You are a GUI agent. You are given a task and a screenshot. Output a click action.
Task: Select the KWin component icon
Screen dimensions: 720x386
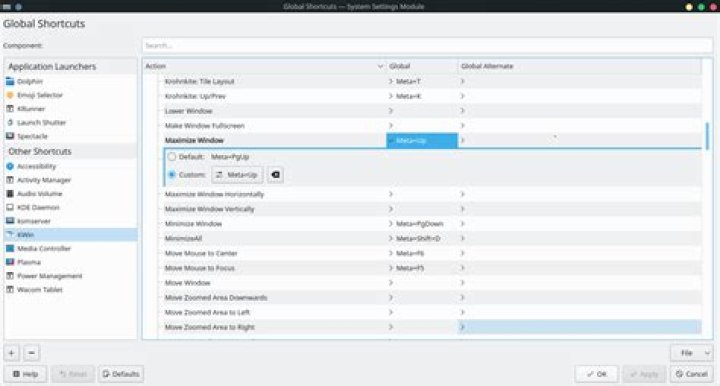pos(10,235)
